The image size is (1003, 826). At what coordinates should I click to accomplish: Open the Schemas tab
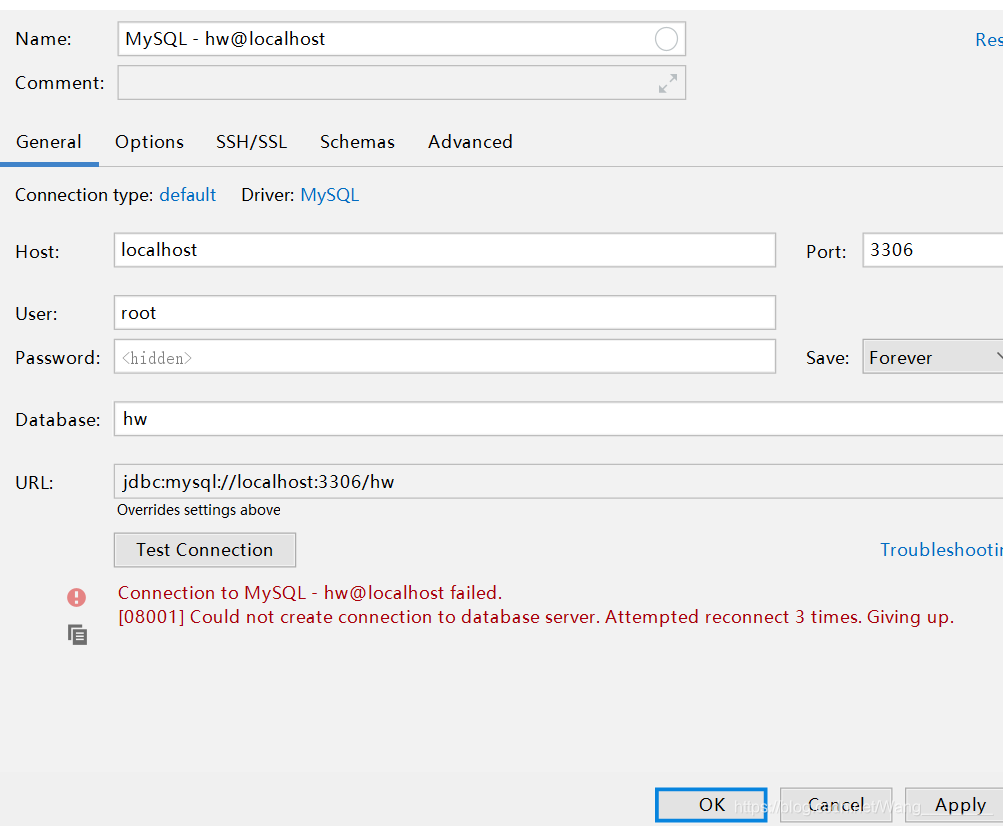tap(357, 141)
